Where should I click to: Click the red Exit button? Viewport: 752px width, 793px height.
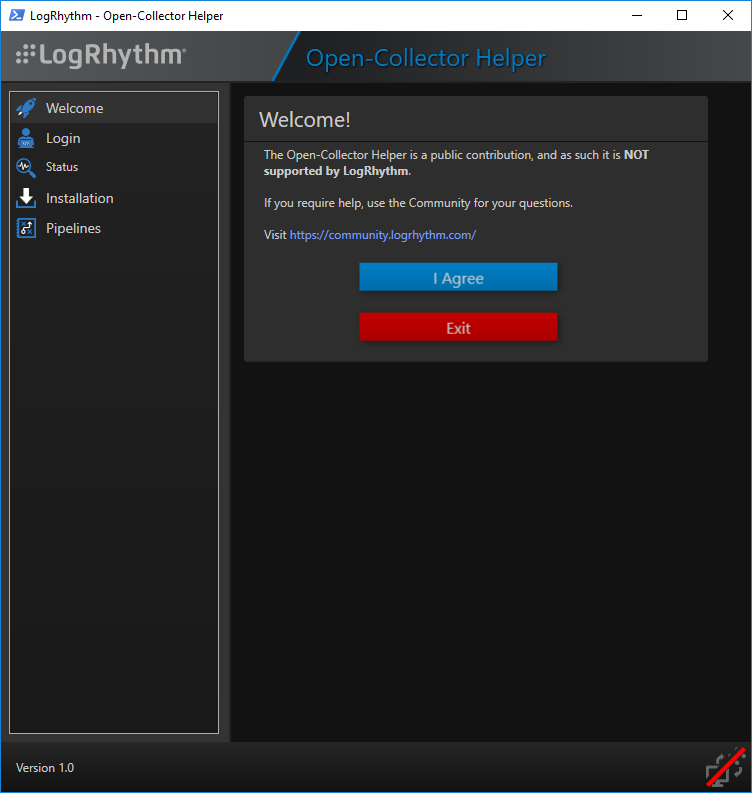coord(458,327)
